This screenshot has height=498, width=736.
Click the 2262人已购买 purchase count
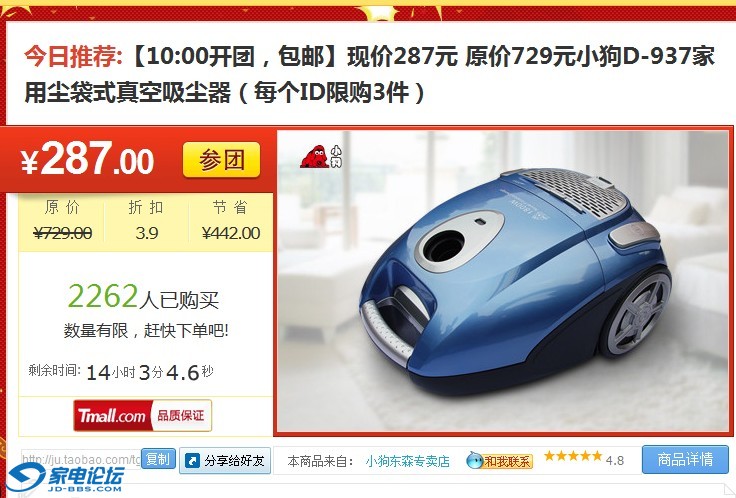144,297
